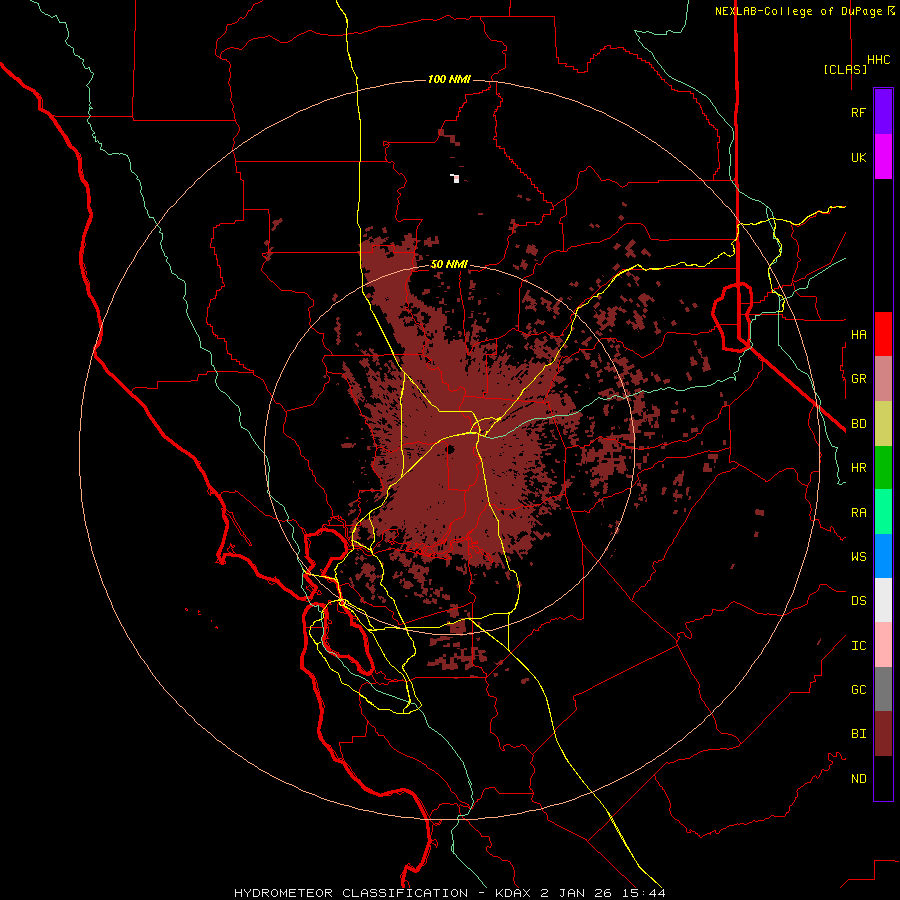The height and width of the screenshot is (900, 900).
Task: Click the 50 NMI range ring label
Action: [449, 264]
